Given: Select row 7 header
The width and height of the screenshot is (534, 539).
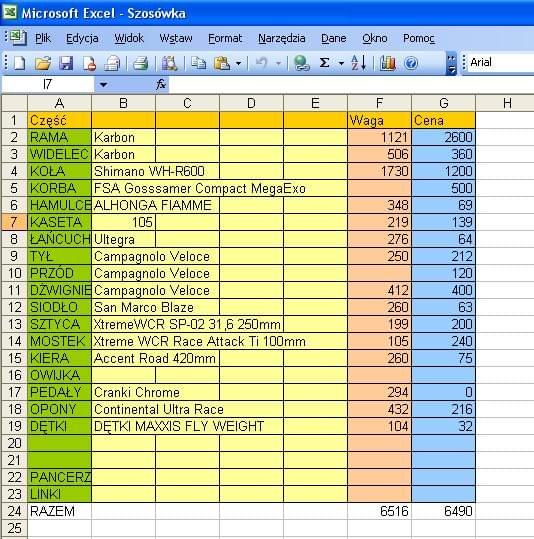Looking at the screenshot, I should (x=14, y=222).
